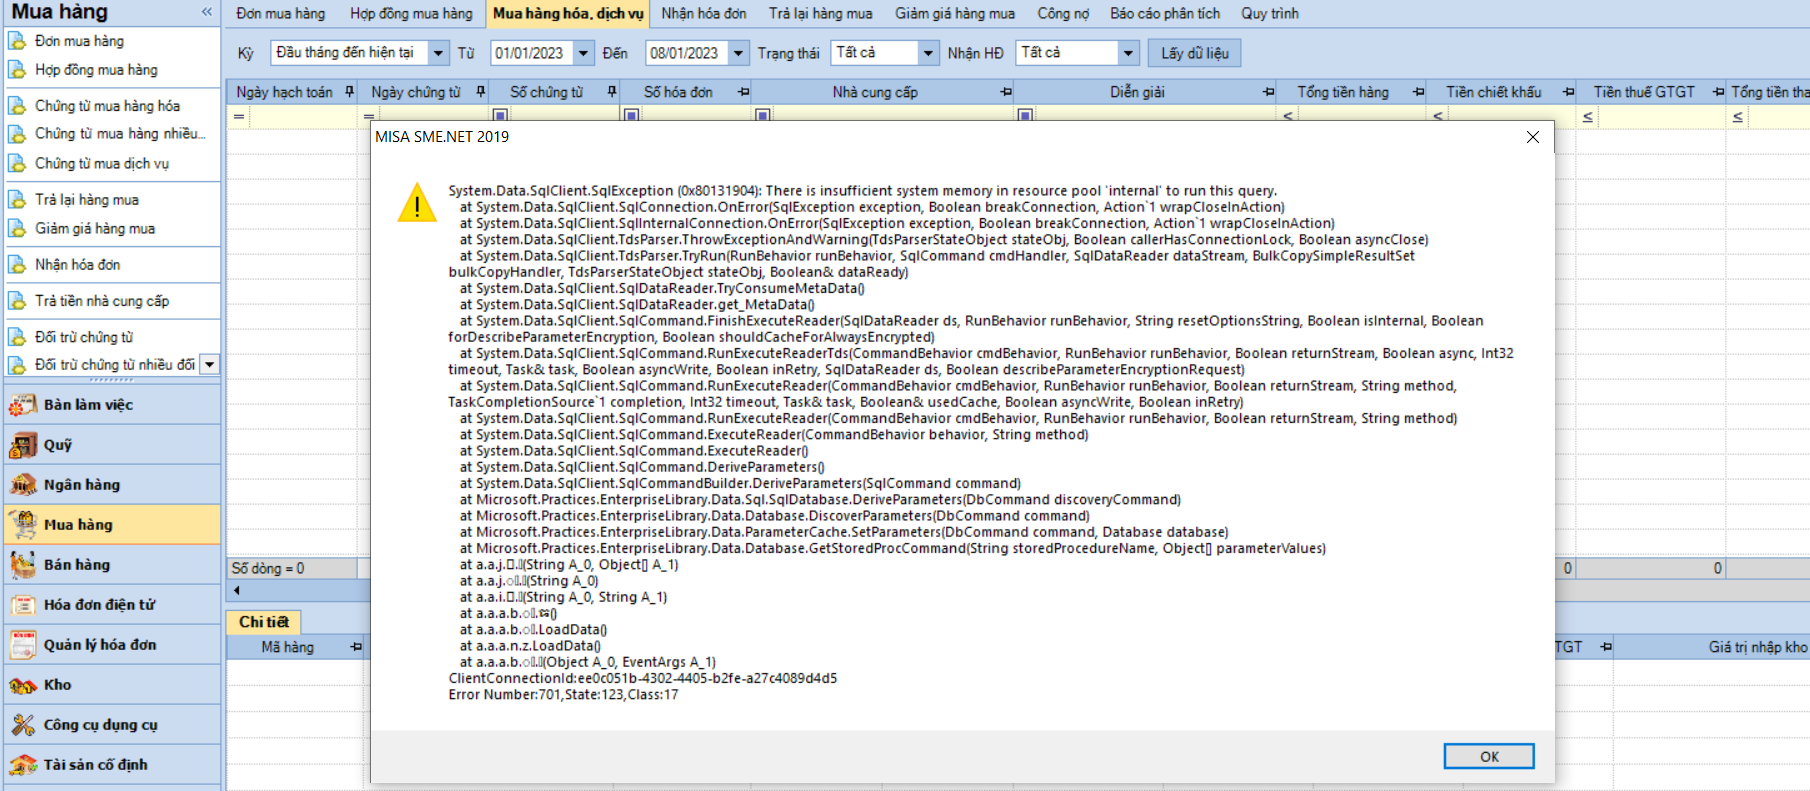Click the equals filter operator under Ngày hạch toán
This screenshot has width=1810, height=791.
coord(239,117)
